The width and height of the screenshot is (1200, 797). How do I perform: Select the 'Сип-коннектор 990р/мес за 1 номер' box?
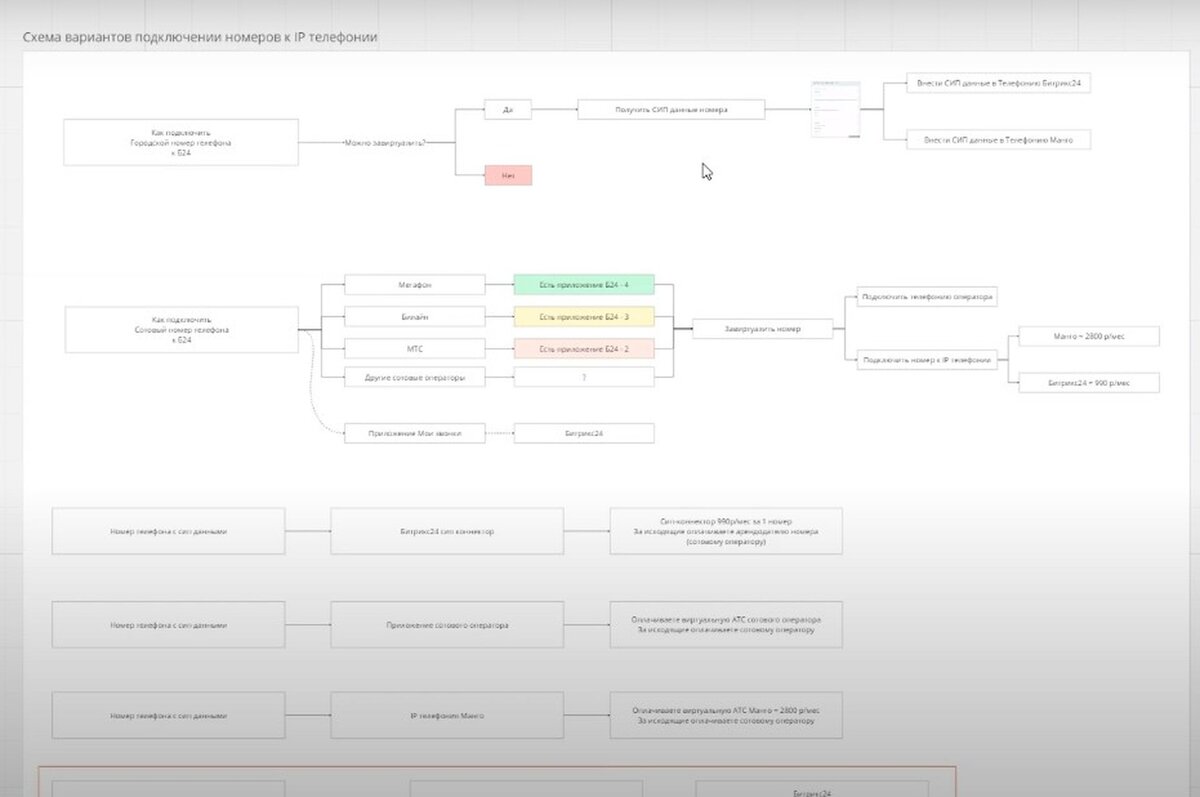tap(726, 531)
